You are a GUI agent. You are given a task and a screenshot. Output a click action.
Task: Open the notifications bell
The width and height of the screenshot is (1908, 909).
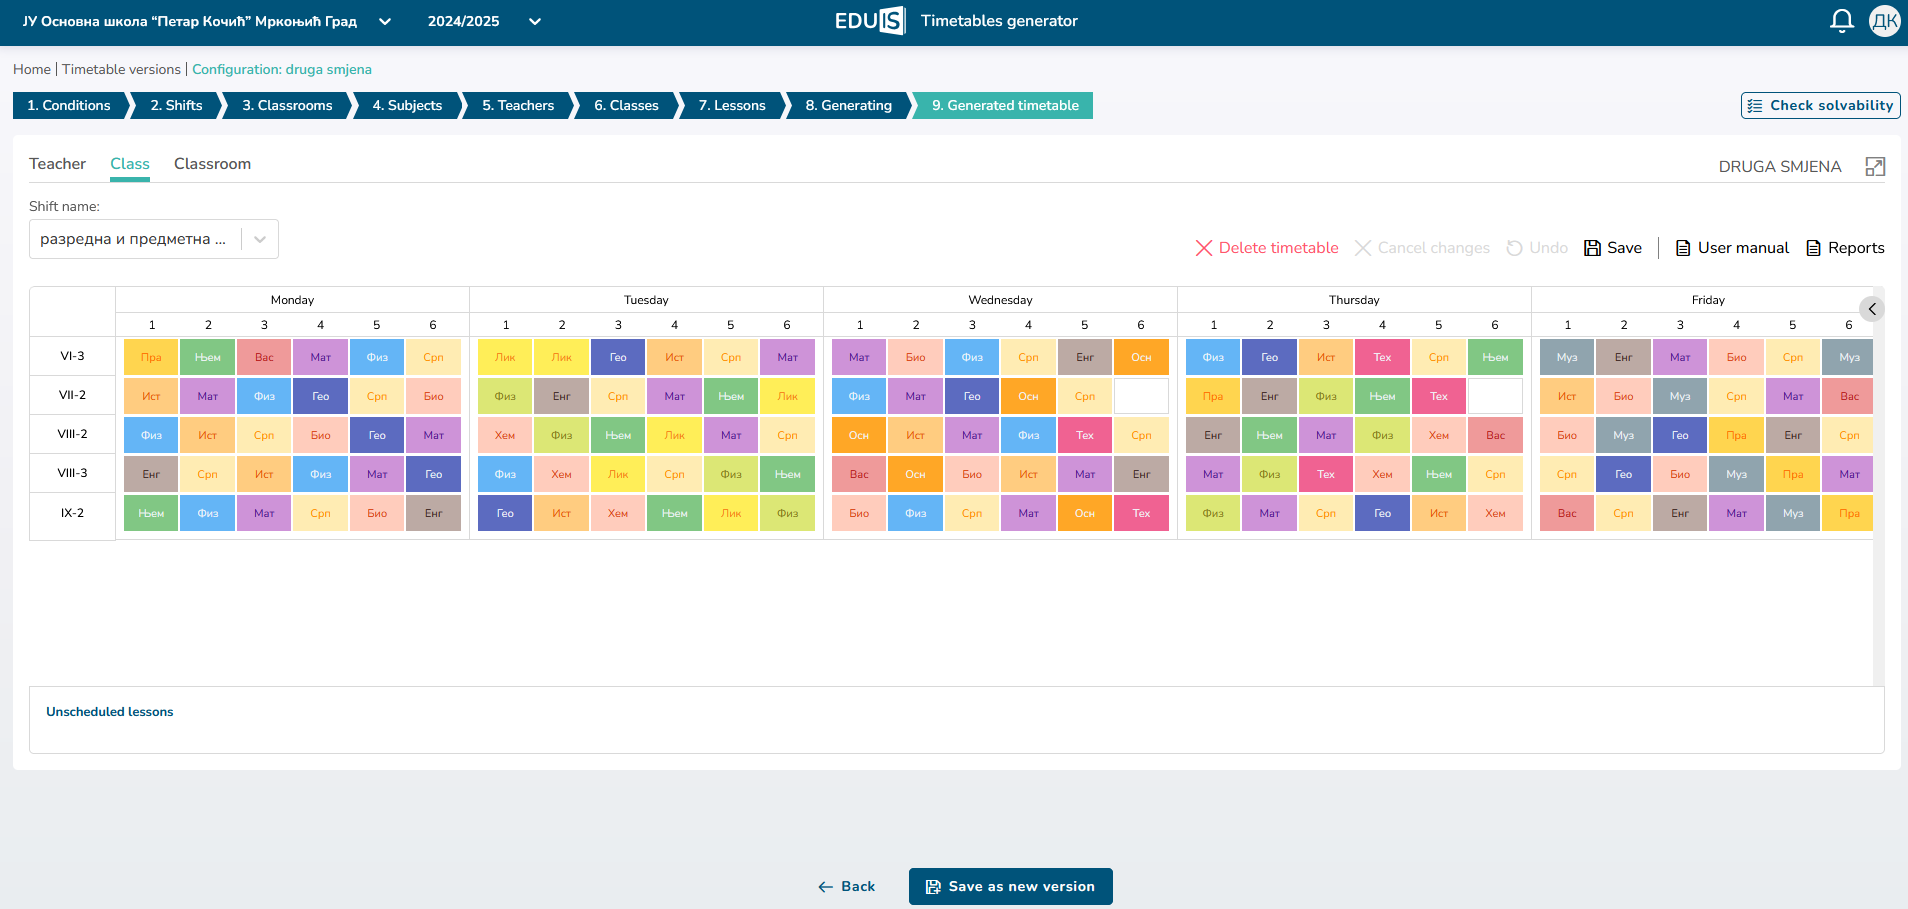click(1841, 21)
